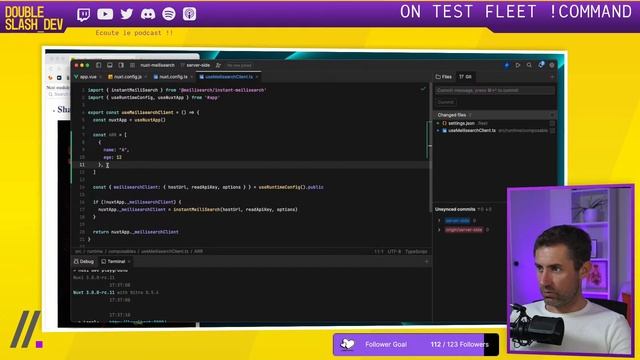Click in the commit message field
This screenshot has width=640, height=360.
[x=495, y=90]
